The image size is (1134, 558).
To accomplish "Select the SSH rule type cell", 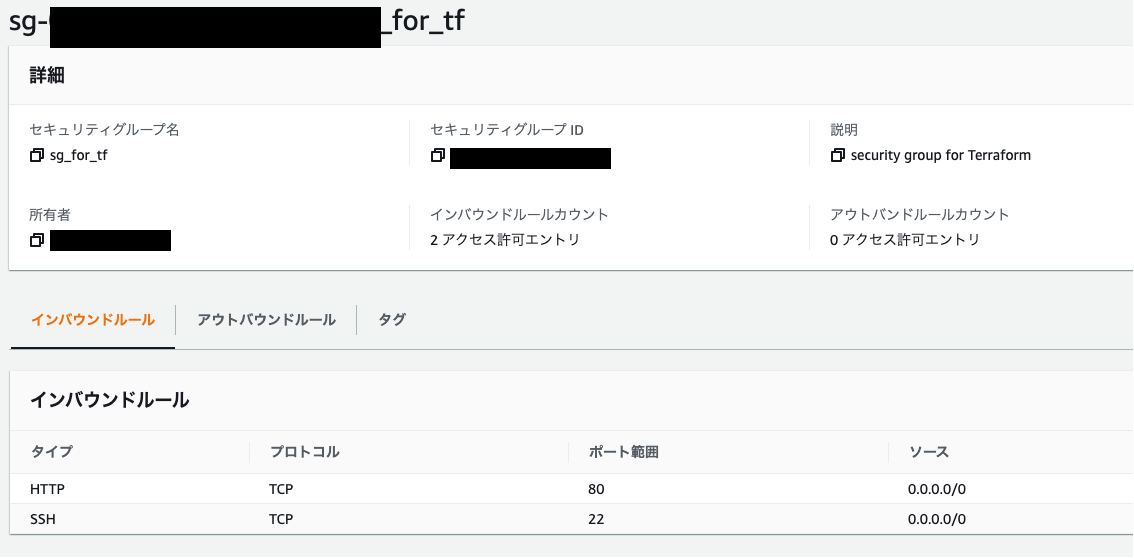I will pos(44,520).
